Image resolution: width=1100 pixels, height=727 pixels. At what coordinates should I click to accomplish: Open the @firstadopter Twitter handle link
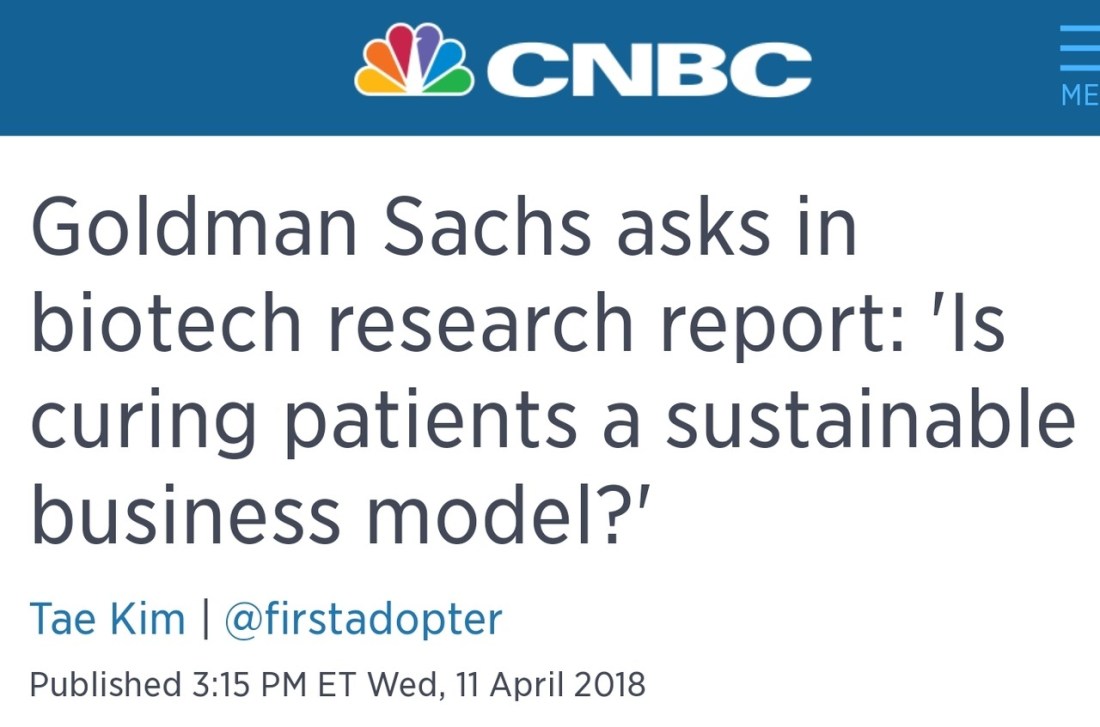click(363, 619)
